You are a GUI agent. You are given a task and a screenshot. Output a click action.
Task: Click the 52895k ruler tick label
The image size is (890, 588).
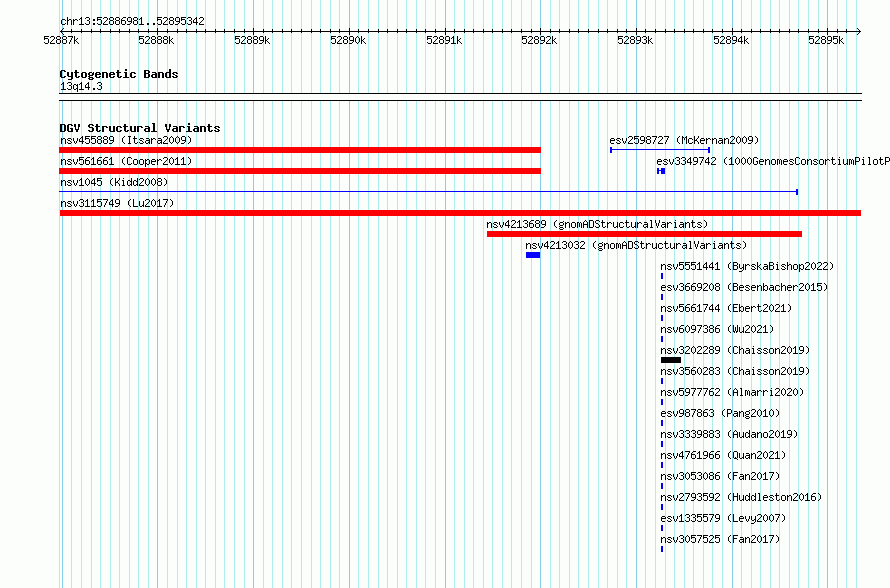tap(826, 40)
